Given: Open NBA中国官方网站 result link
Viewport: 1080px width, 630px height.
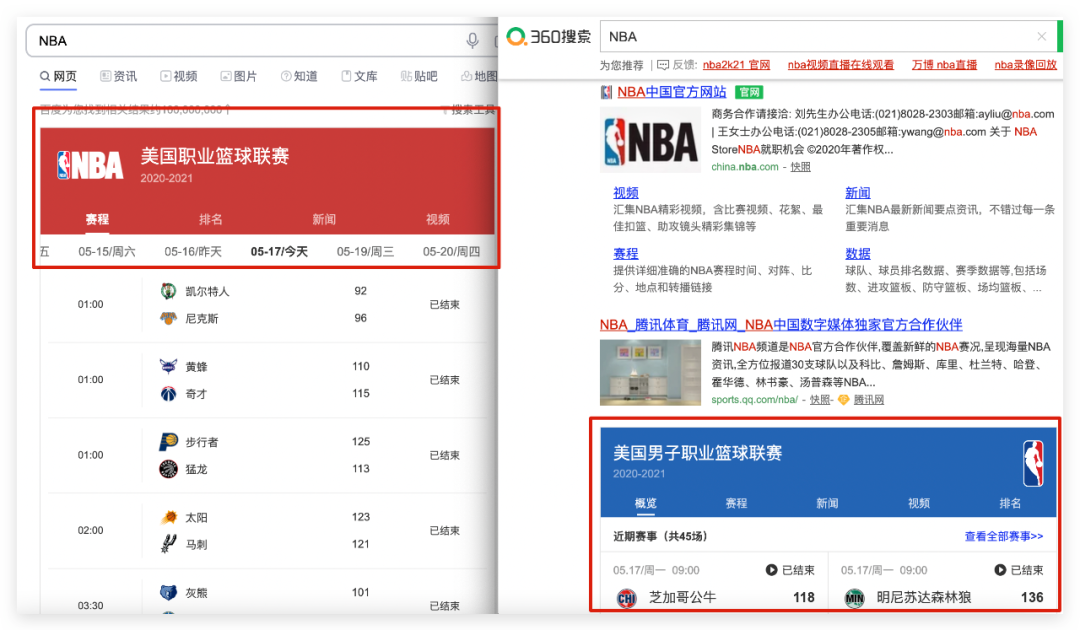Looking at the screenshot, I should pos(672,92).
